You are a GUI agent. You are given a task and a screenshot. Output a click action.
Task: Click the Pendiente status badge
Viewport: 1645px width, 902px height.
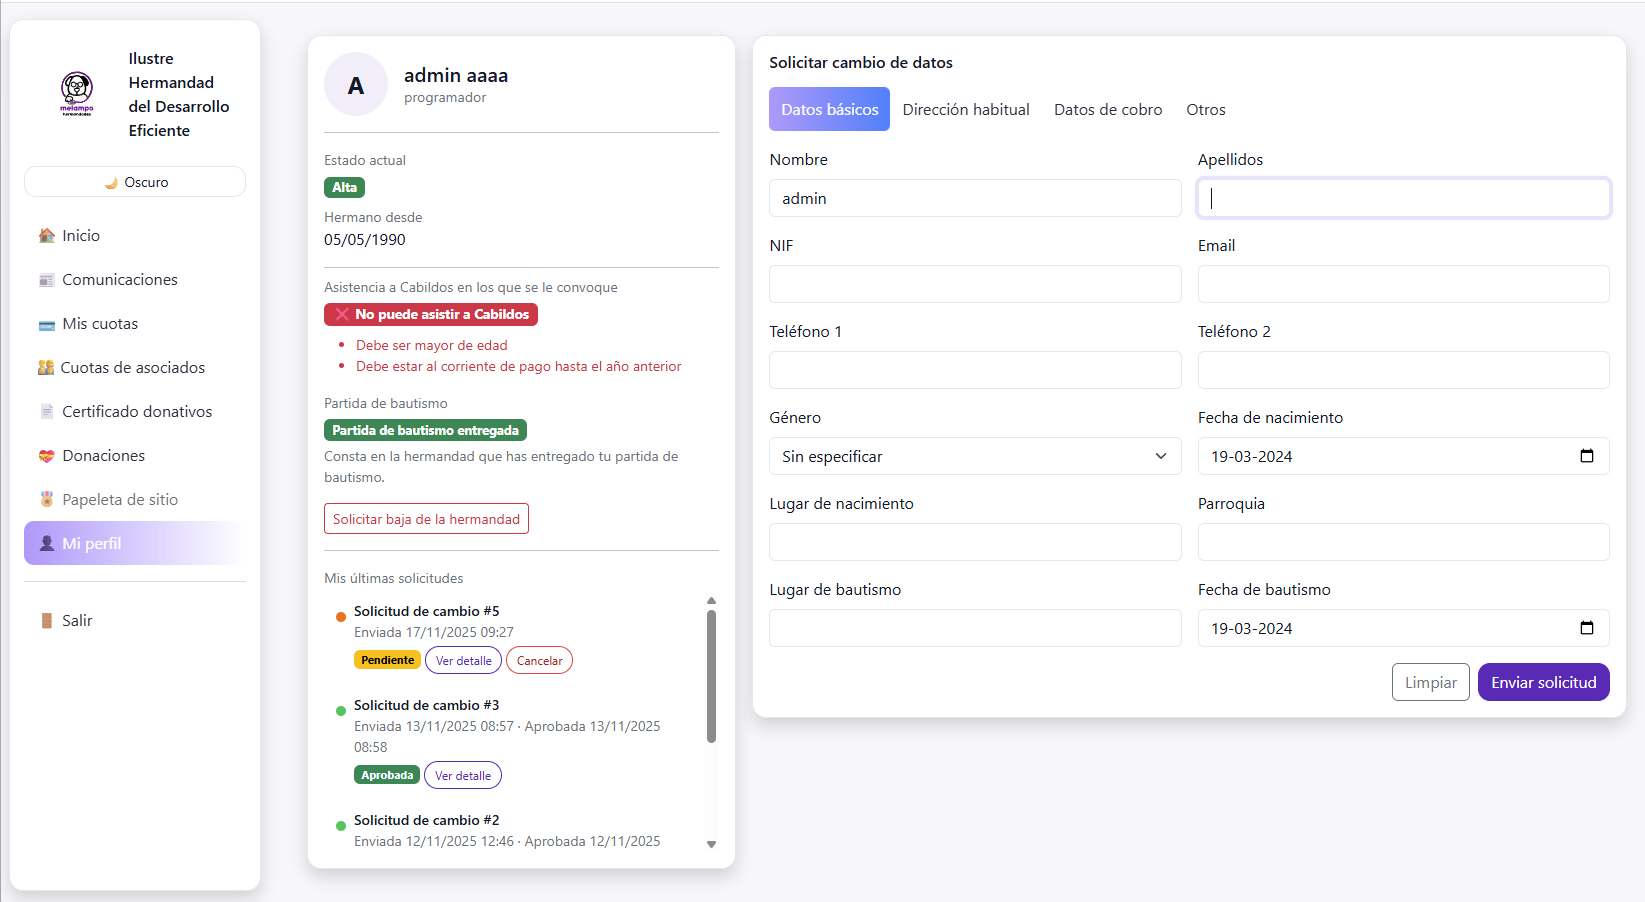click(387, 660)
